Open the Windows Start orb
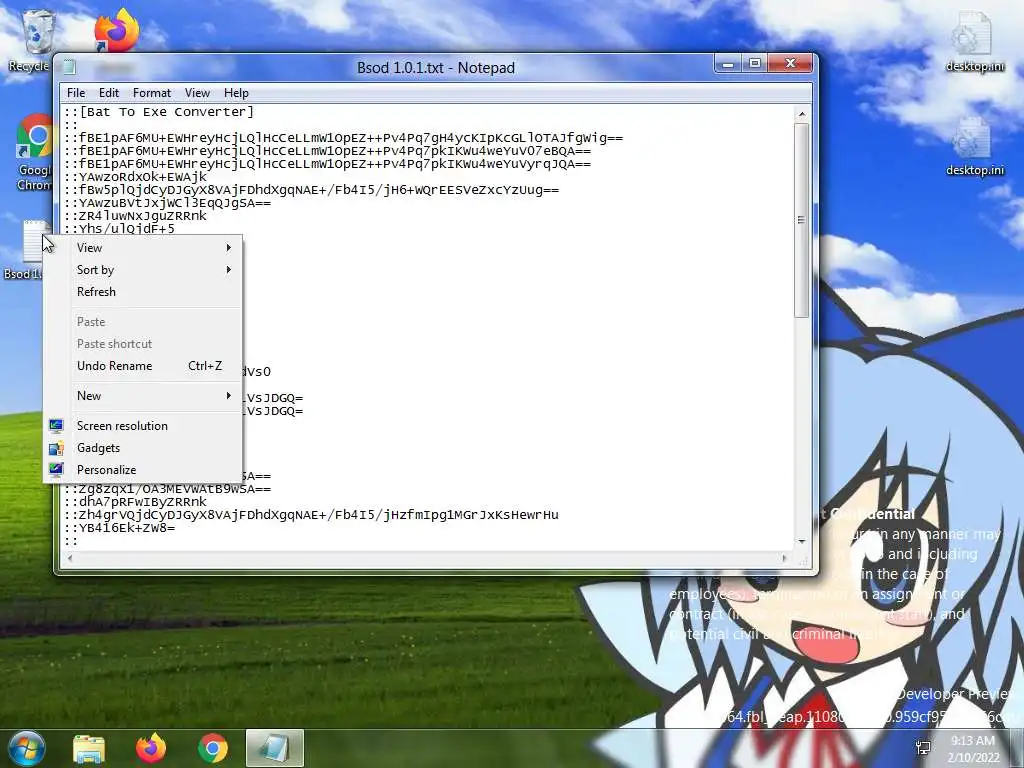Viewport: 1024px width, 768px height. click(27, 748)
